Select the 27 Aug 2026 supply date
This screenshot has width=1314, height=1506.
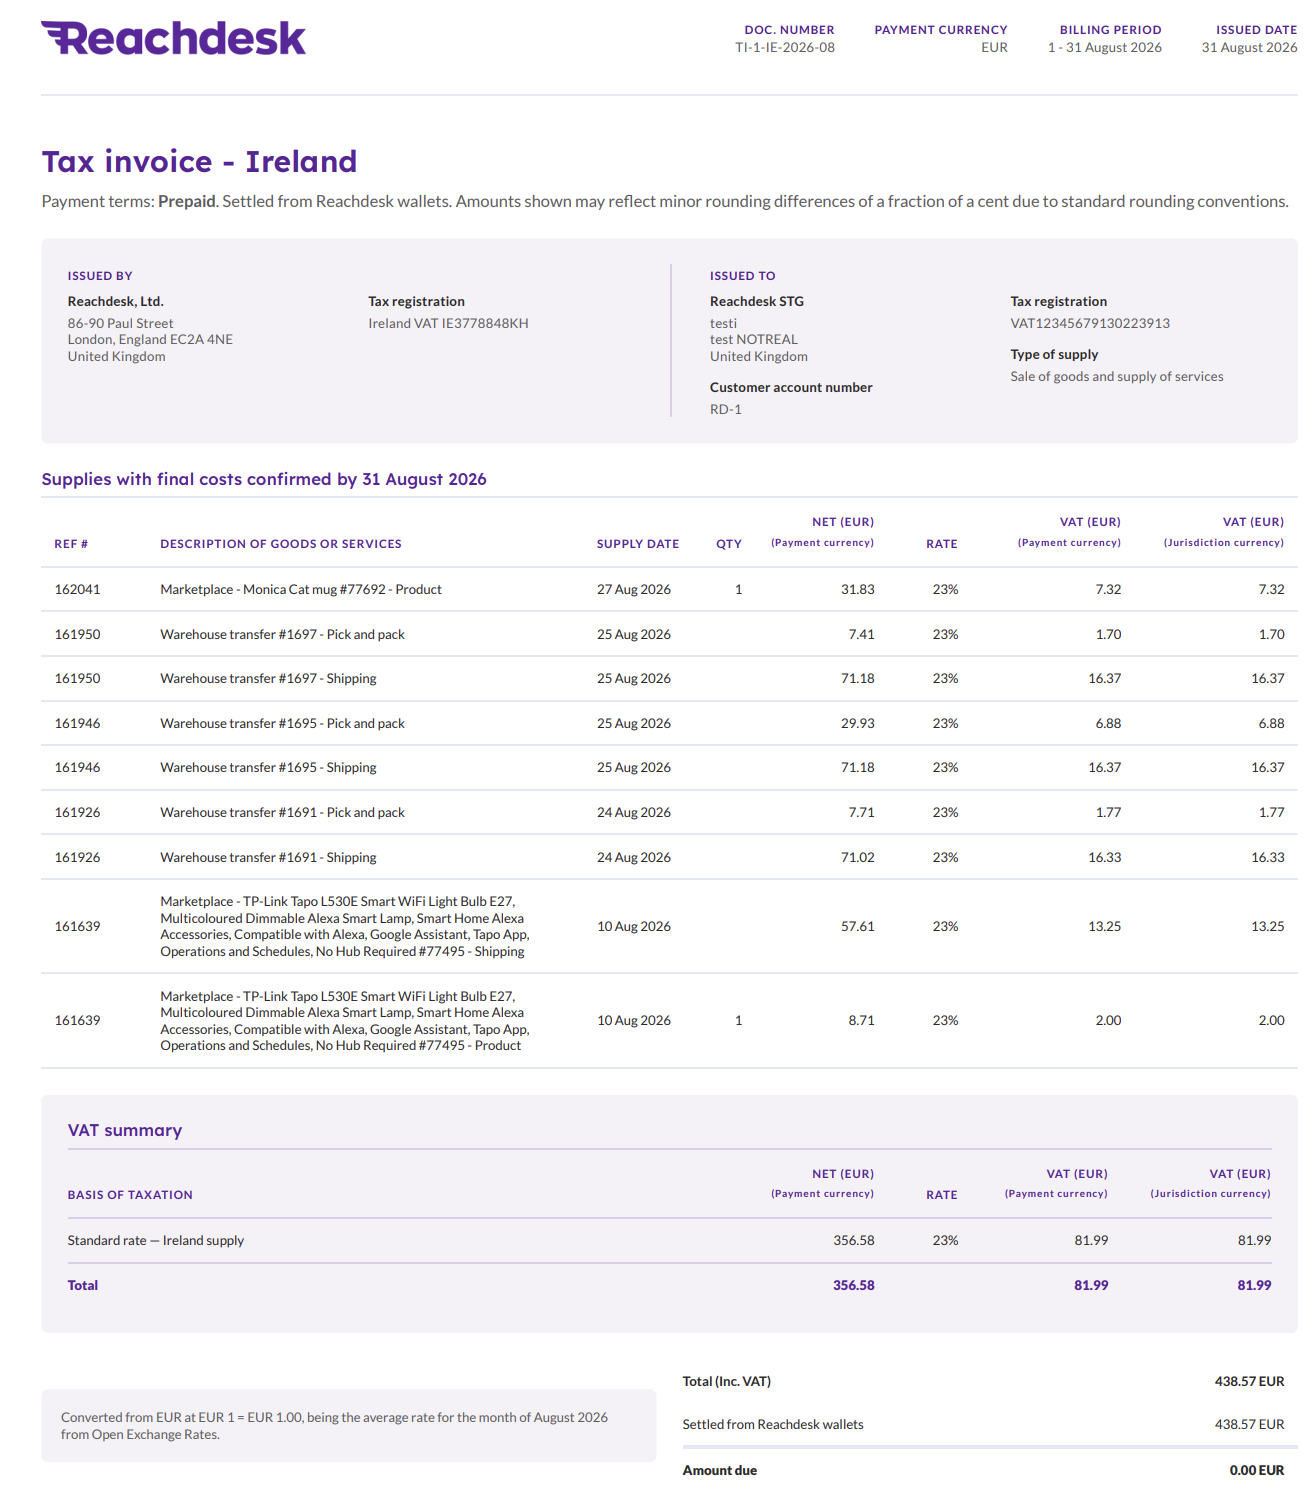634,589
